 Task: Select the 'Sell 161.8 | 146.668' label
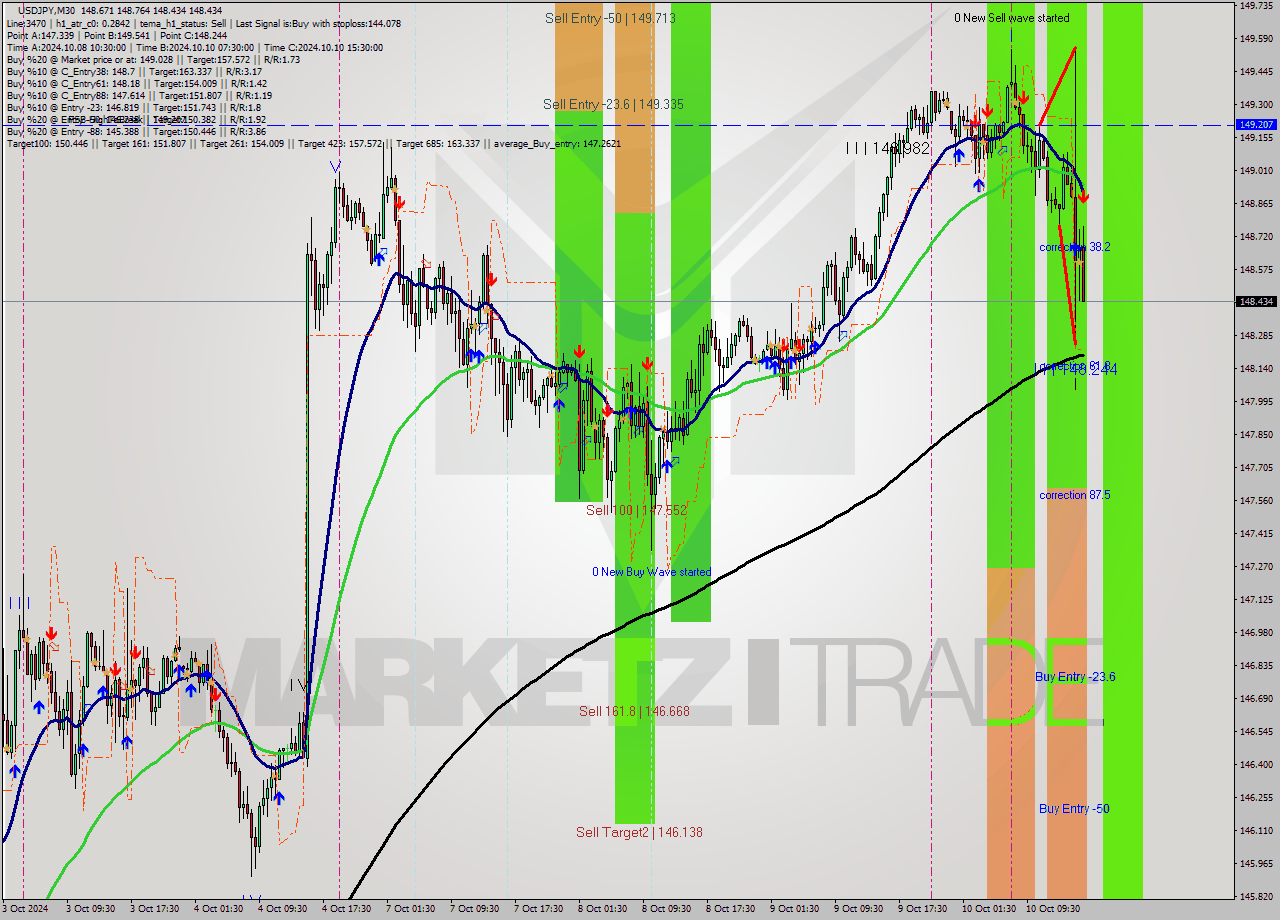tap(634, 711)
